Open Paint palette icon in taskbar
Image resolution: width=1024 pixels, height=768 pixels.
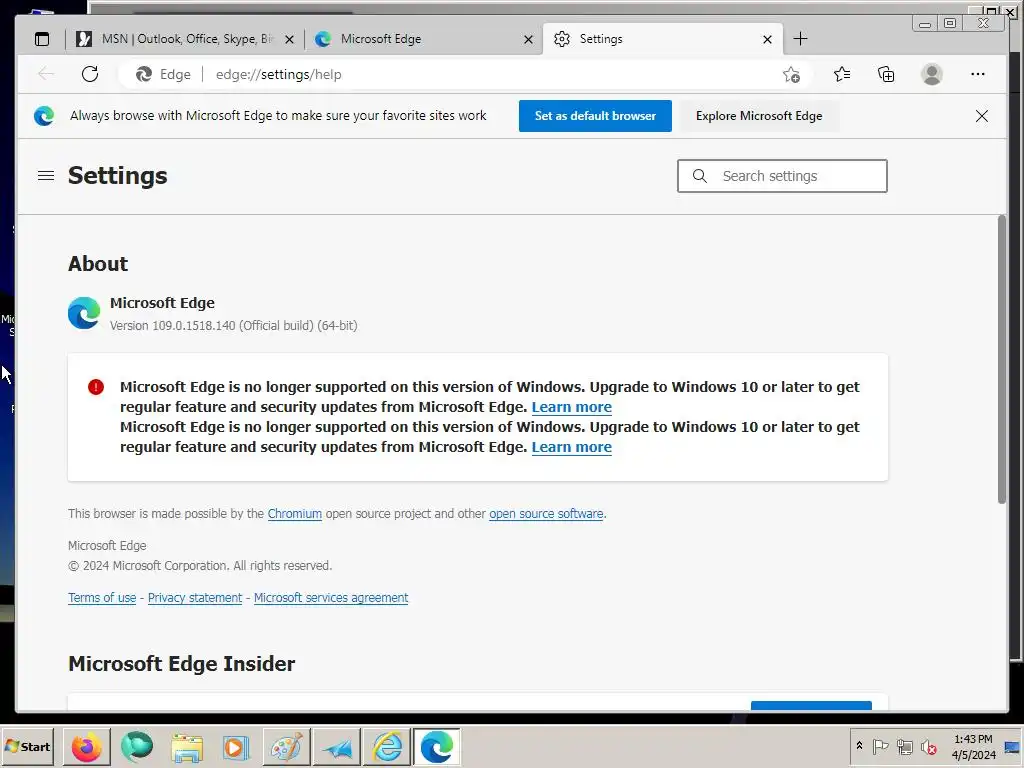coord(287,747)
